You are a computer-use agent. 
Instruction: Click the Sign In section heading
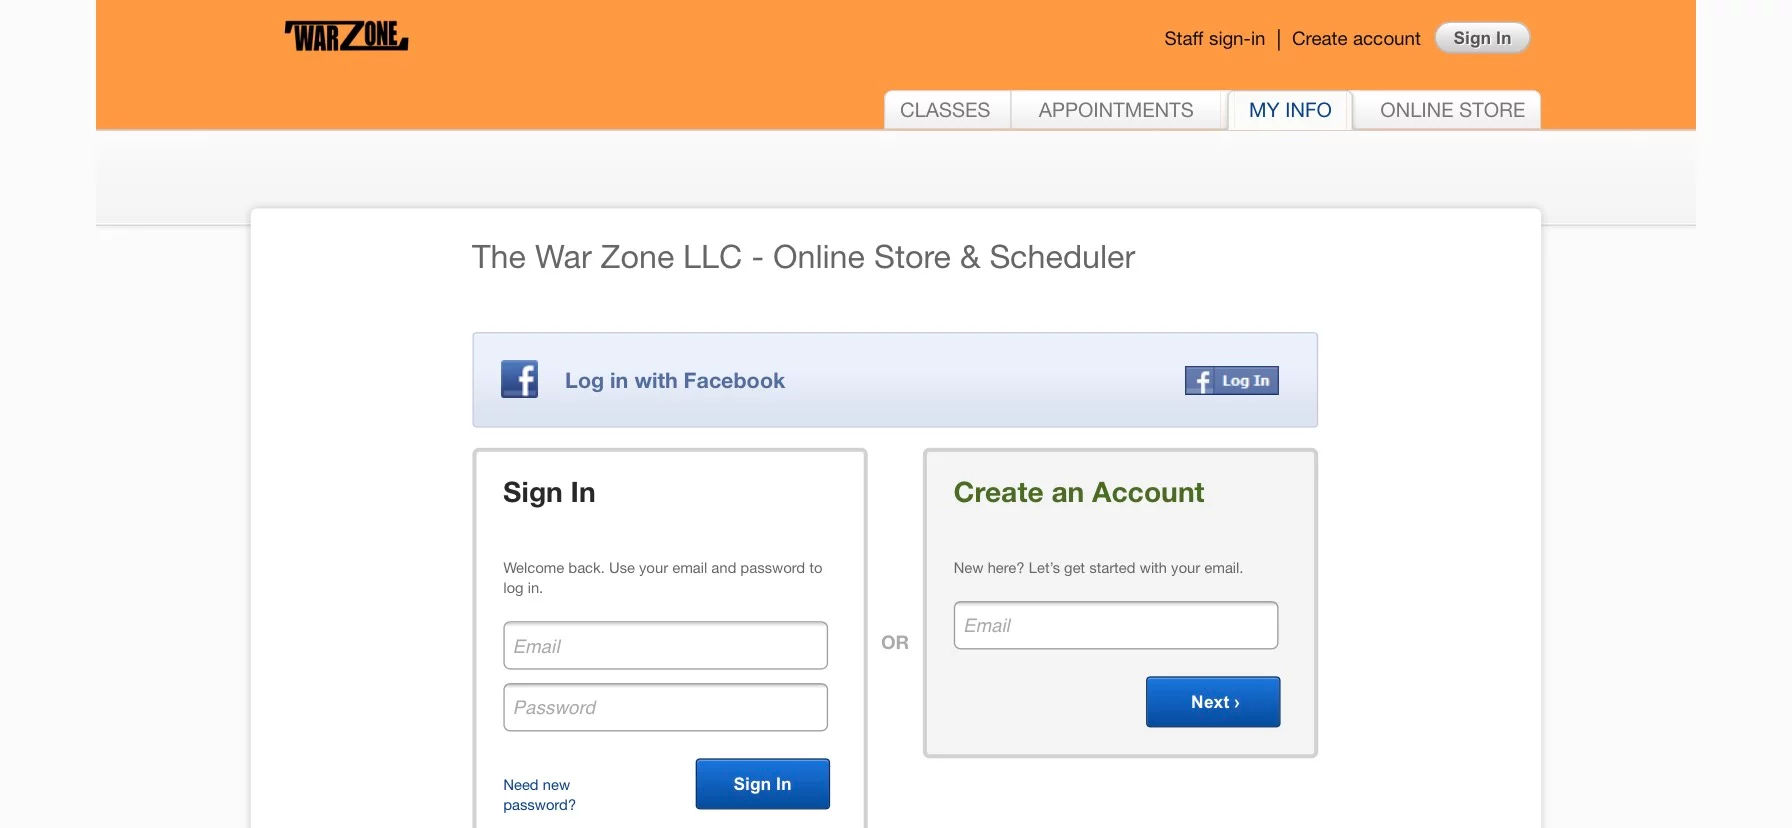tap(548, 492)
